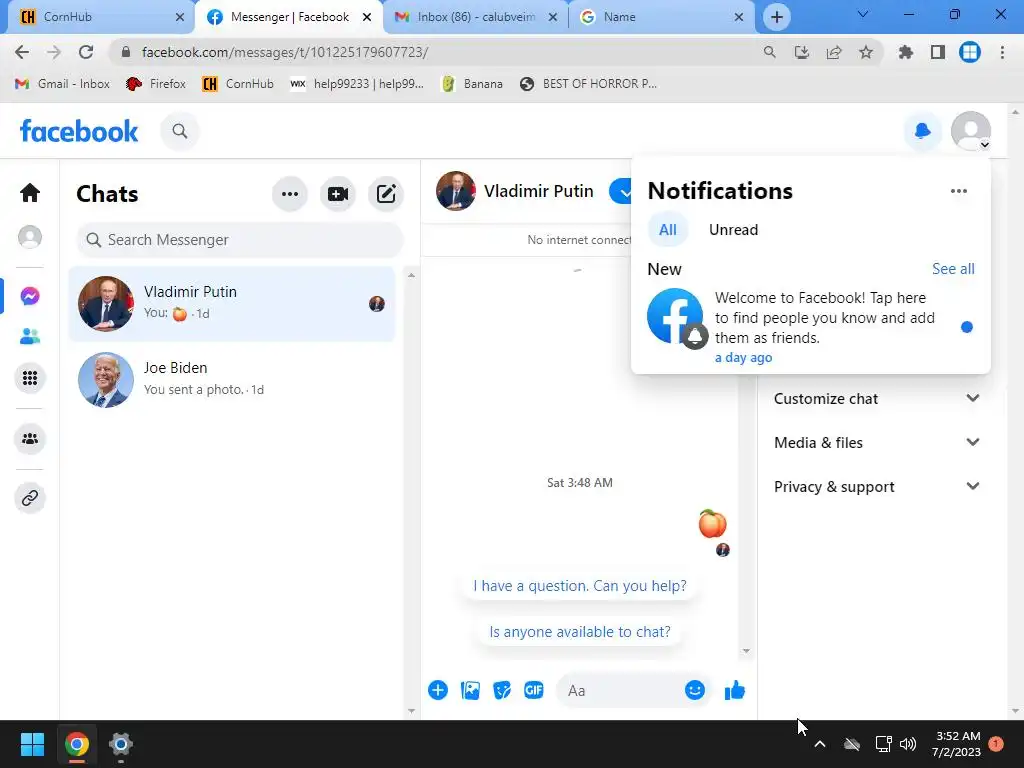The image size is (1024, 768).
Task: Open more actions plus icon
Action: coord(438,690)
